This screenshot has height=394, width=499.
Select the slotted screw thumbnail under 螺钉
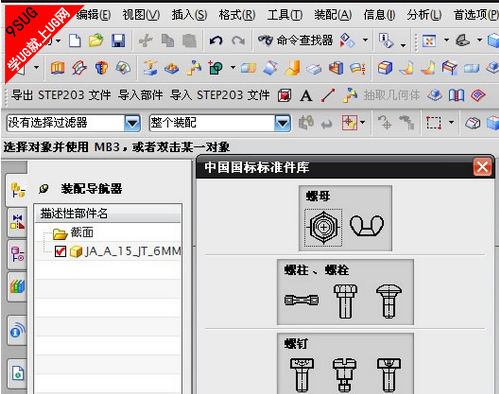(345, 375)
